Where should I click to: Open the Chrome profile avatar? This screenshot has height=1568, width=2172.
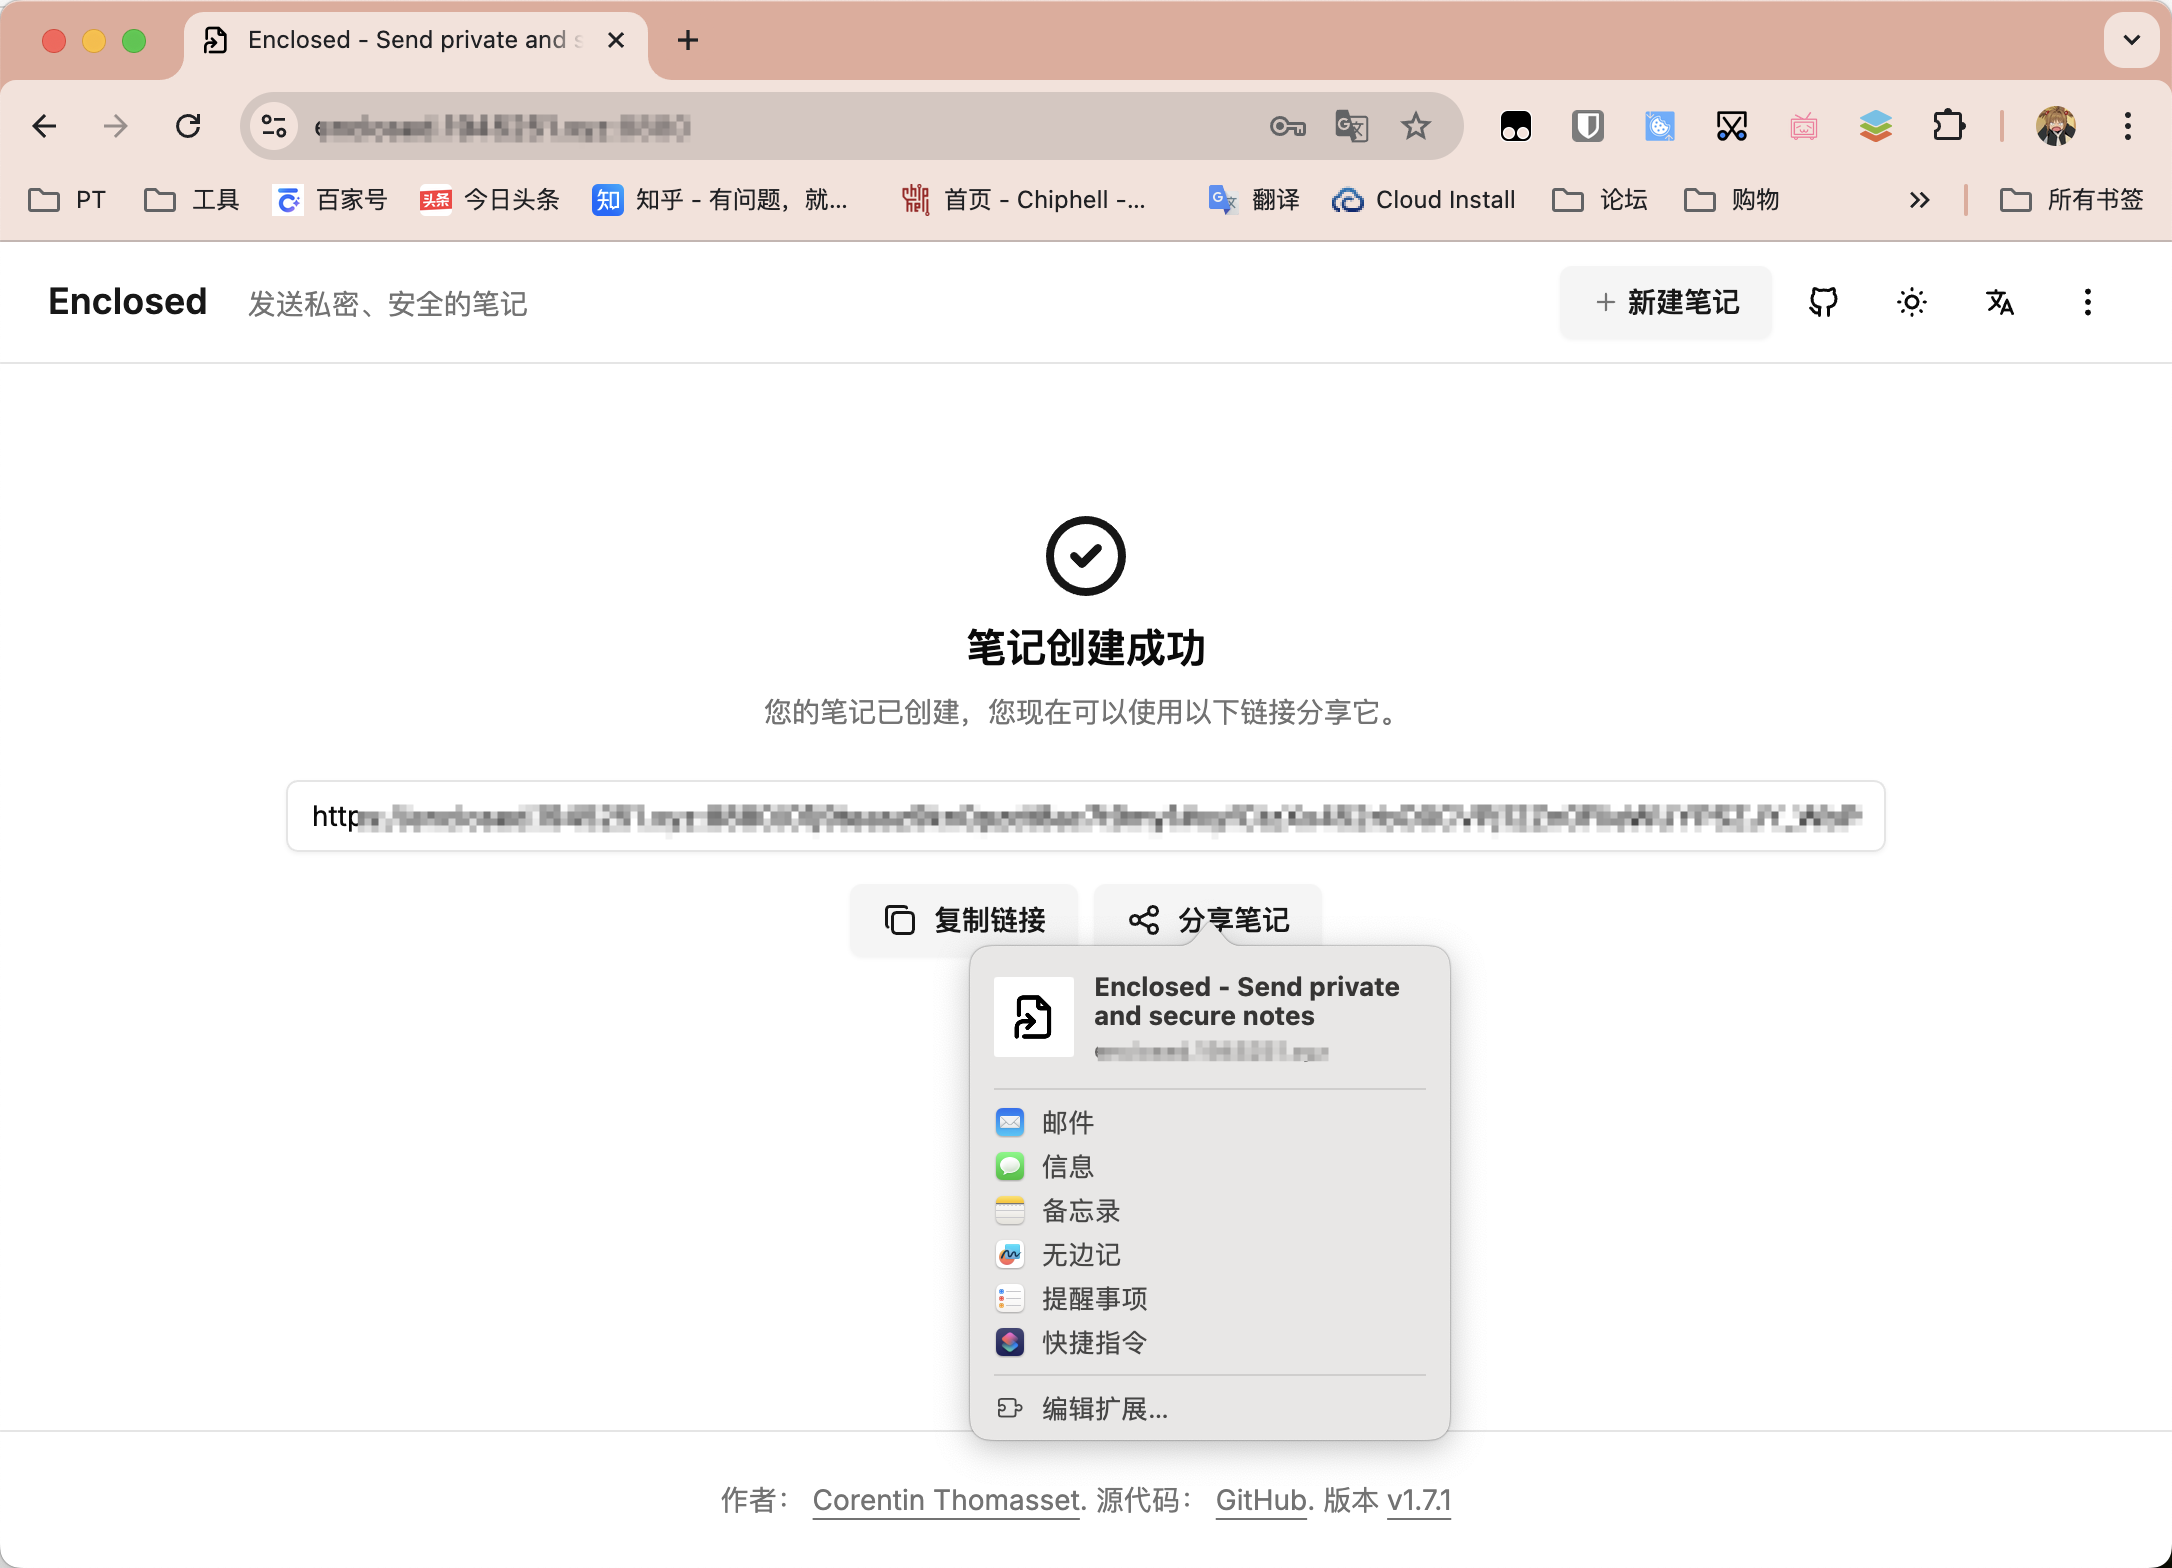pyautogui.click(x=2056, y=126)
